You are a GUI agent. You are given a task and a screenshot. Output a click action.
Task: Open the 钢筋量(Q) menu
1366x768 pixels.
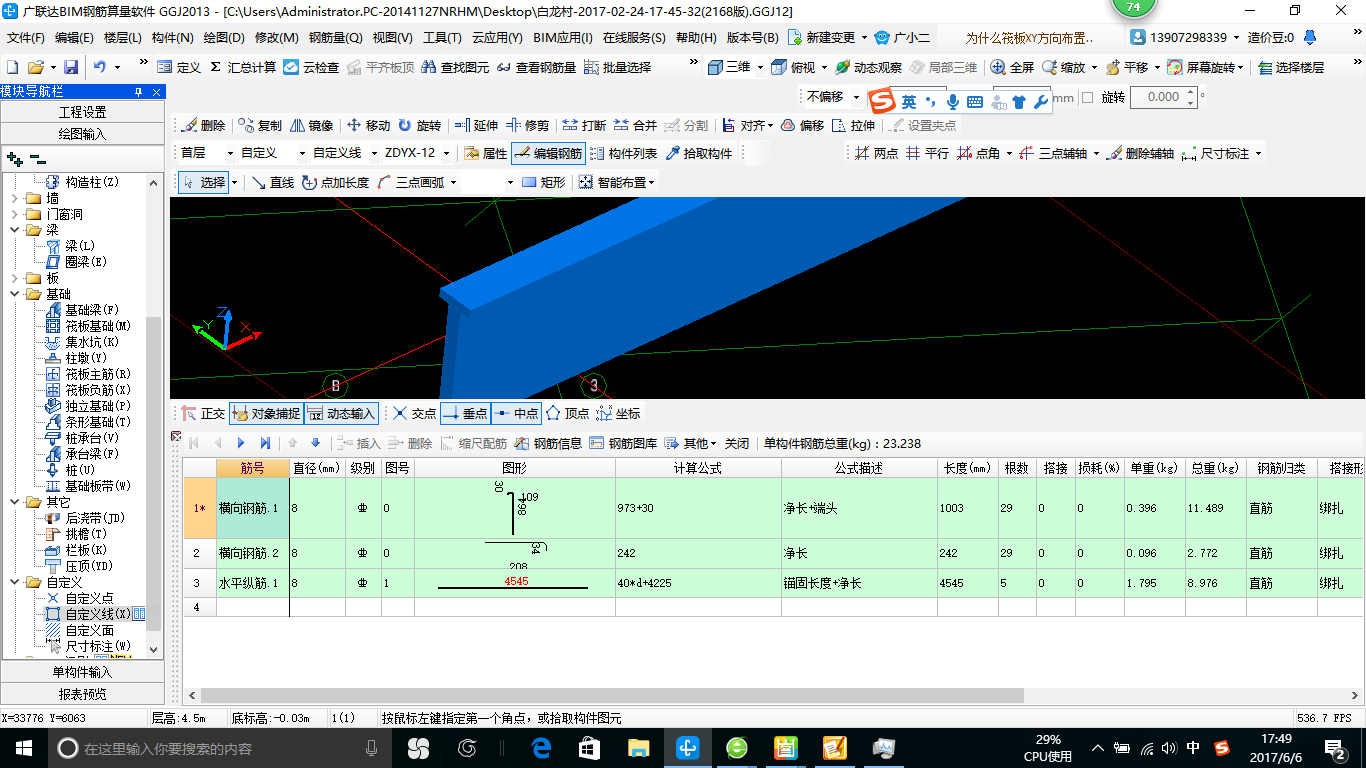click(x=335, y=37)
